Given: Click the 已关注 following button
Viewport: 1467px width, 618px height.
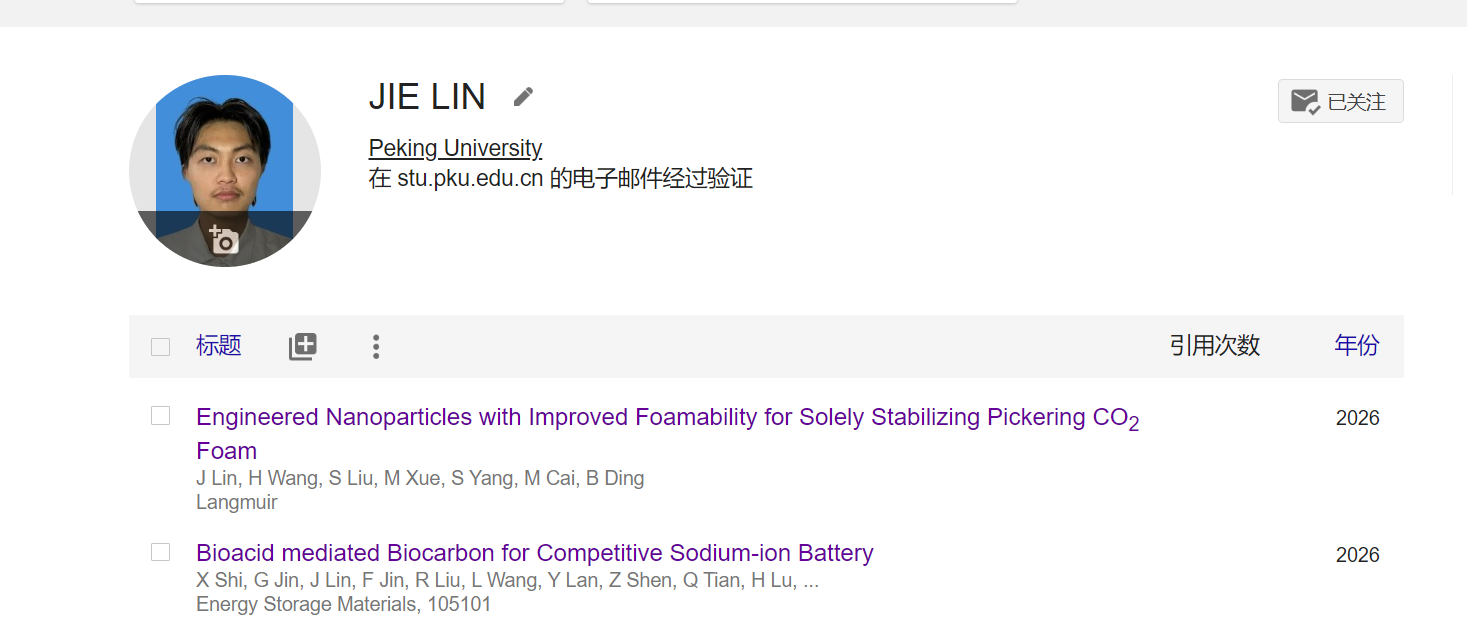Looking at the screenshot, I should point(1340,101).
